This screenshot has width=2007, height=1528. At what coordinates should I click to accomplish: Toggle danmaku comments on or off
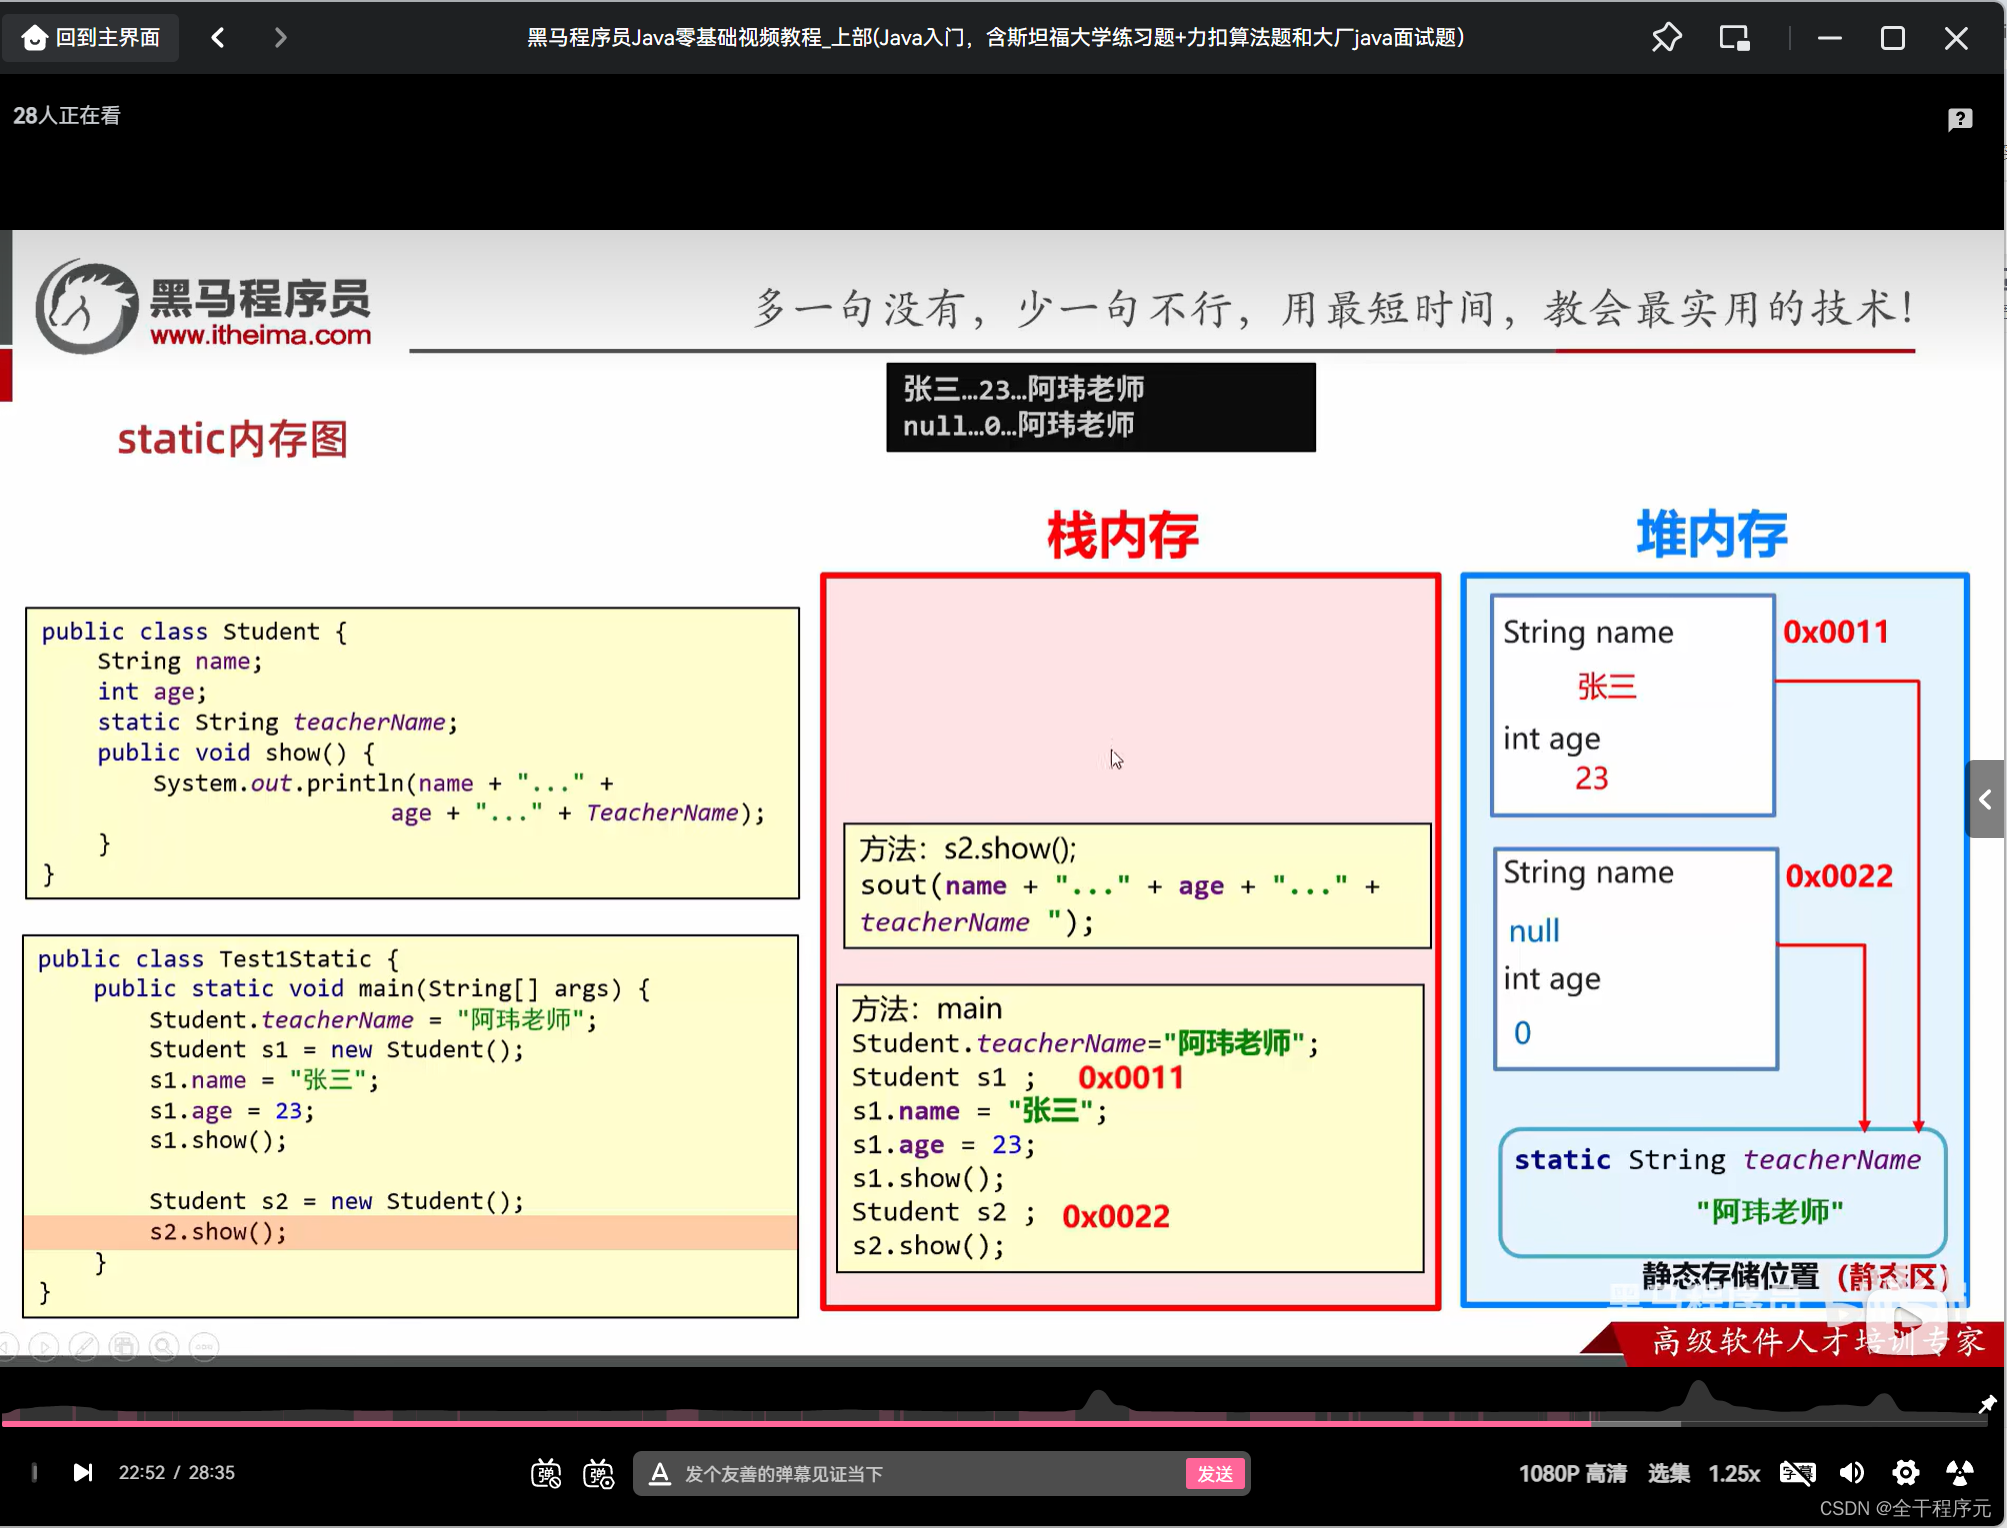(x=546, y=1472)
